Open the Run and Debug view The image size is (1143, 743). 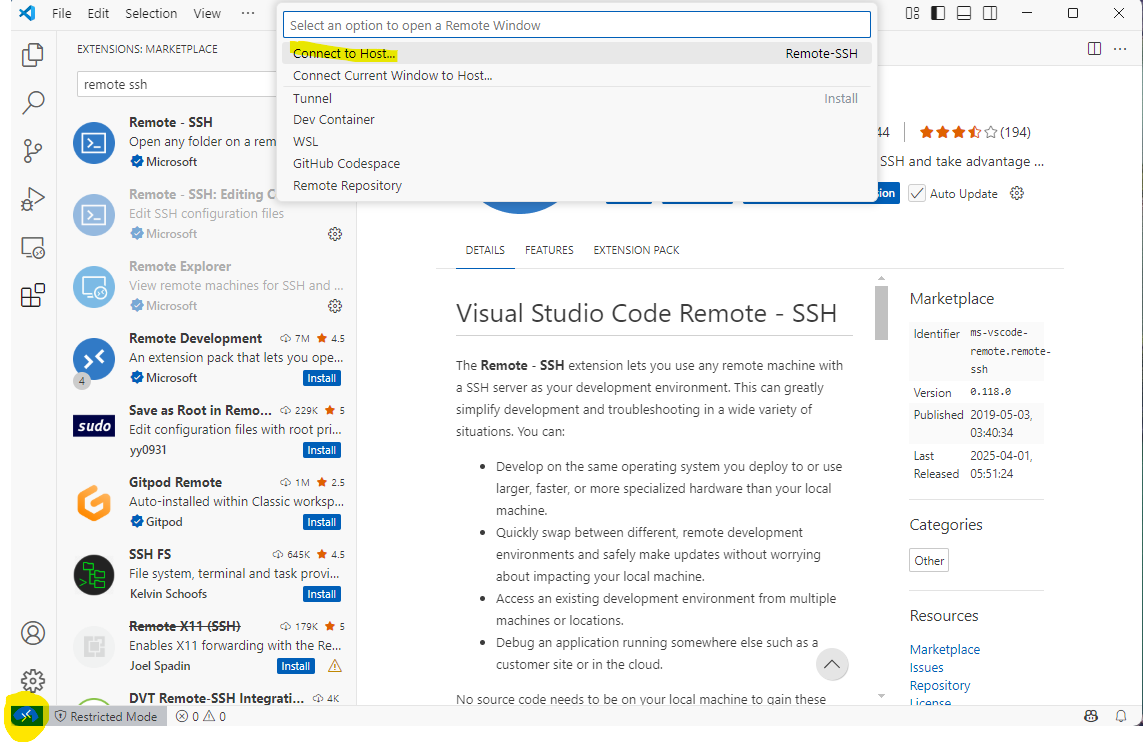[33, 199]
